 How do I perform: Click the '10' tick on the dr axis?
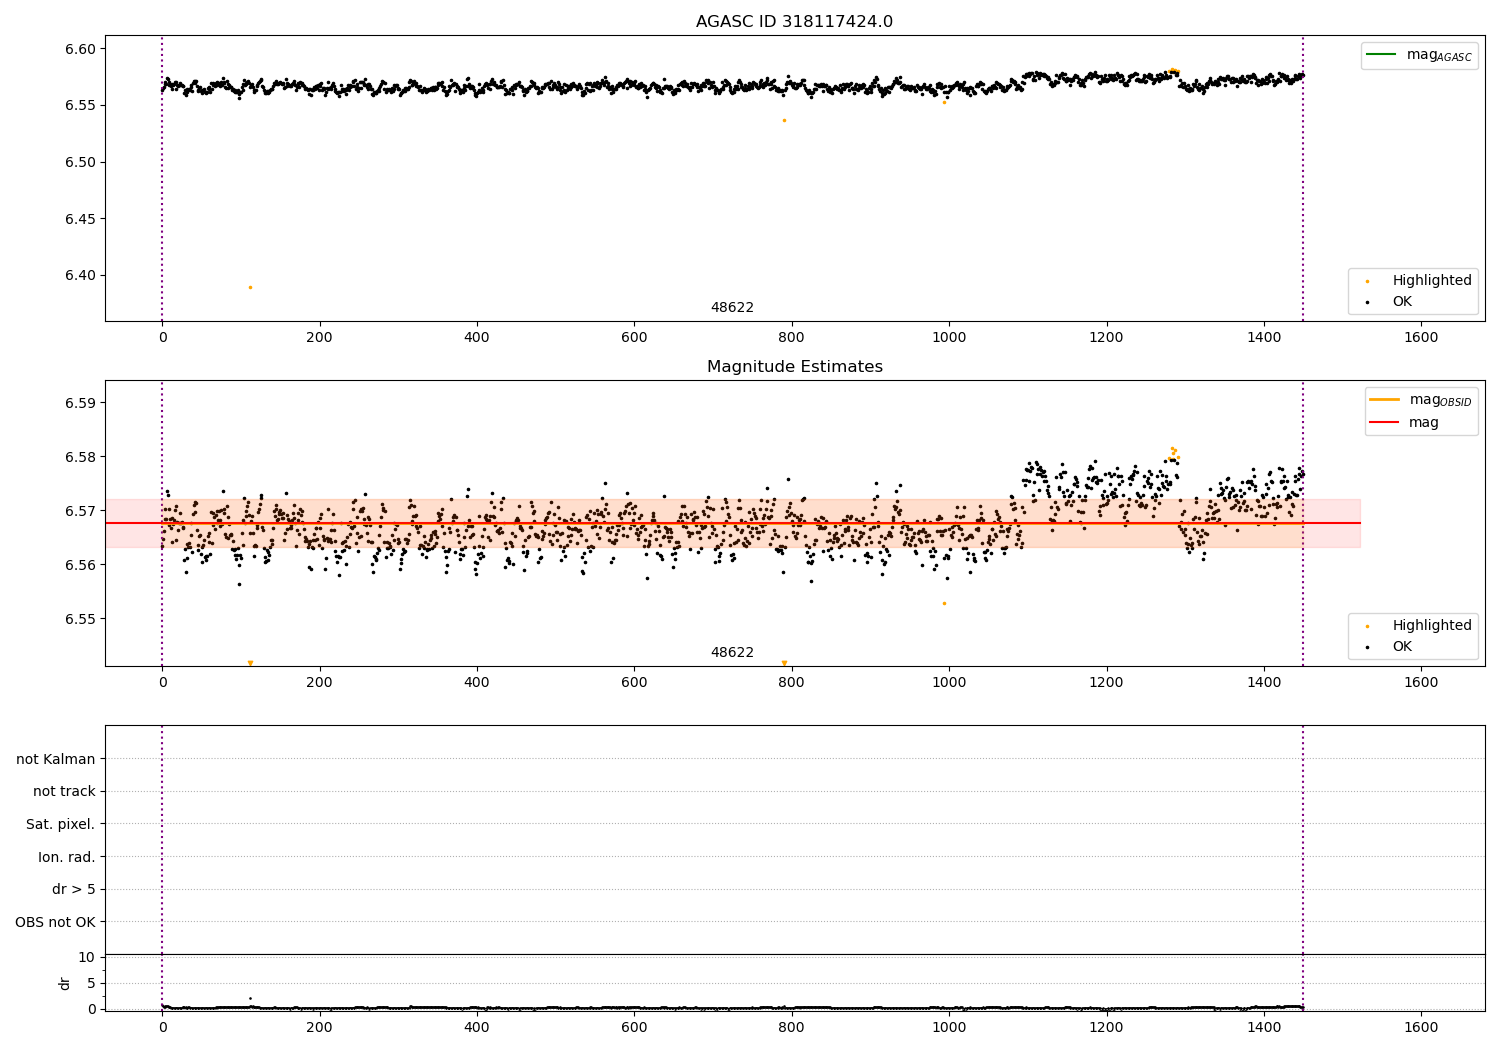tap(87, 958)
